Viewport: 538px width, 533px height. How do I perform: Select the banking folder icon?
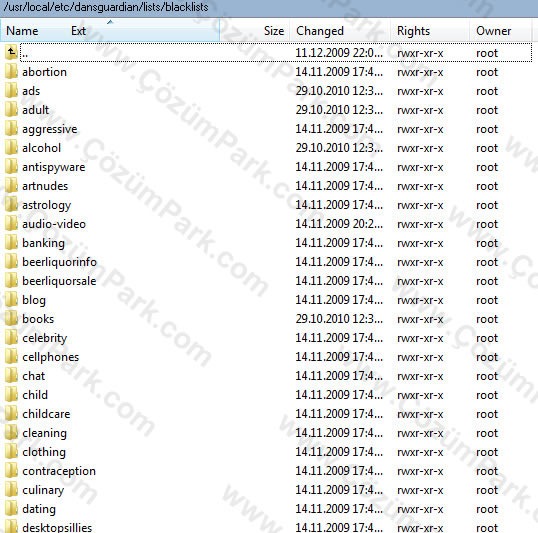[11, 243]
